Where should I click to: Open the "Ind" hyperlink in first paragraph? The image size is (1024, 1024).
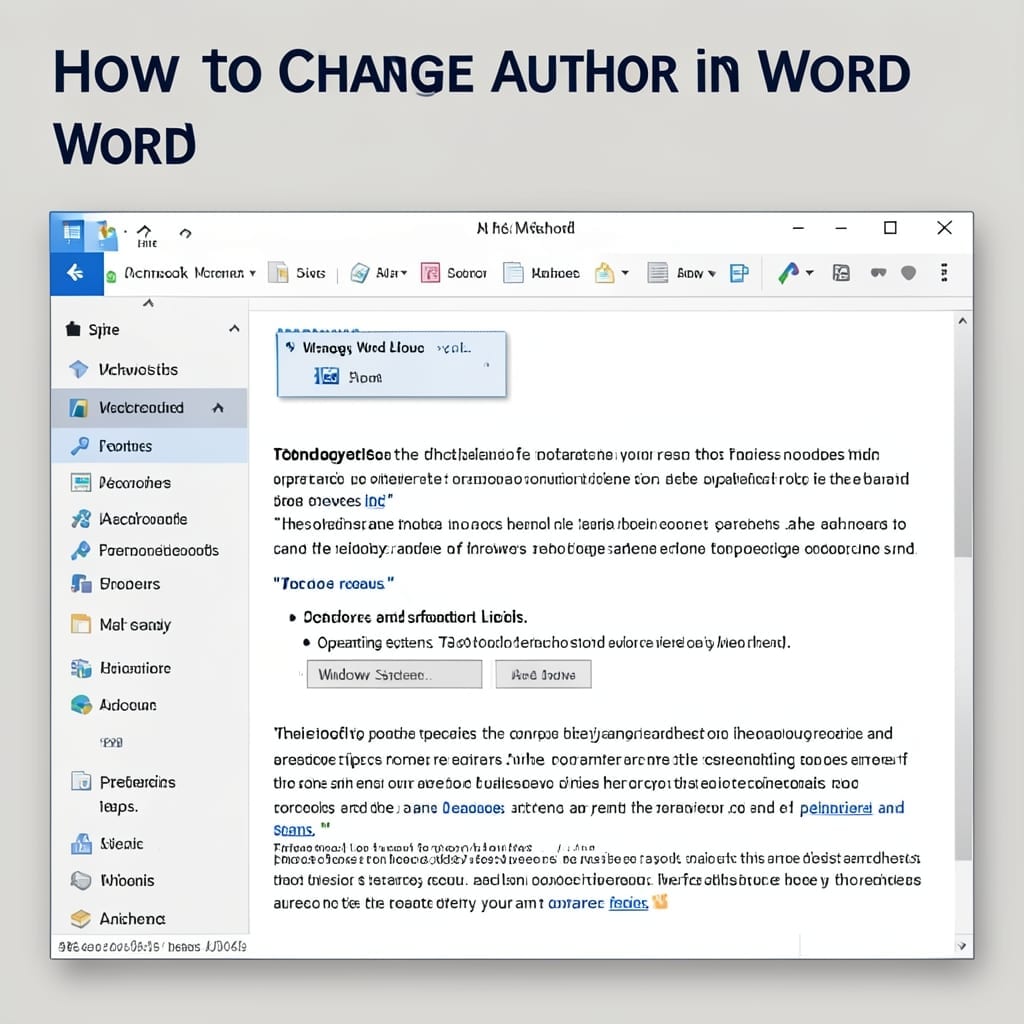click(x=375, y=501)
